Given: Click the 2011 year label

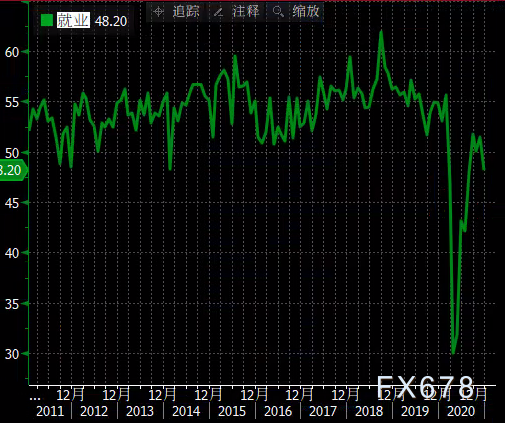Looking at the screenshot, I should (x=50, y=411).
